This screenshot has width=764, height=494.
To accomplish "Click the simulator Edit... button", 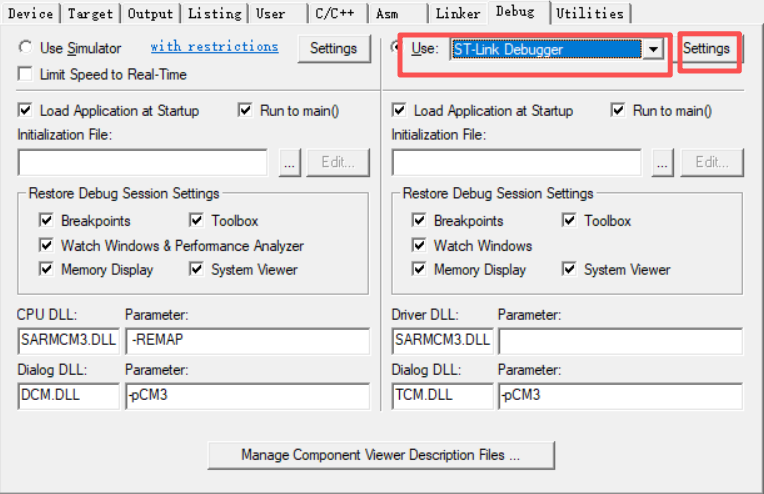I will [x=338, y=162].
